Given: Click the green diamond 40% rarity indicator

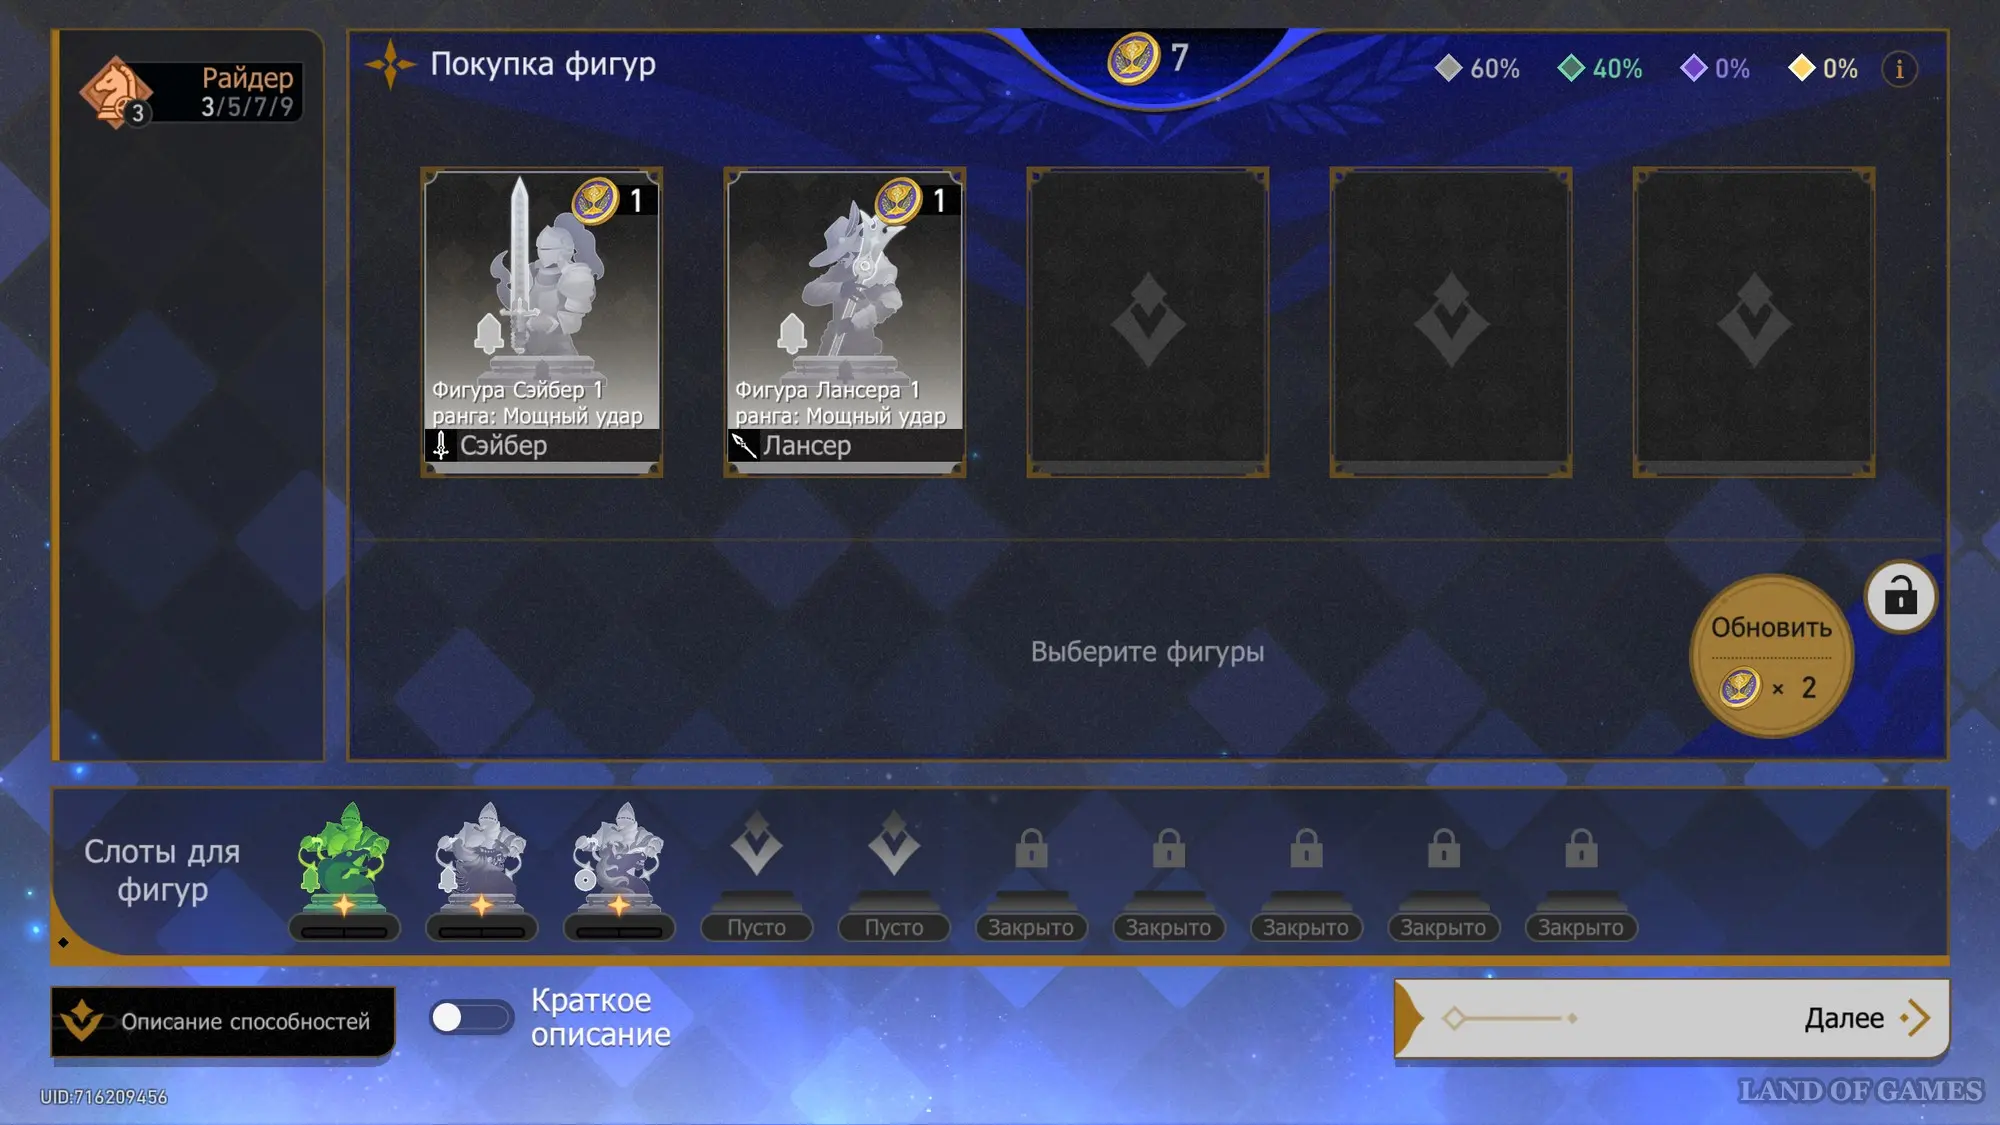Looking at the screenshot, I should 1600,69.
